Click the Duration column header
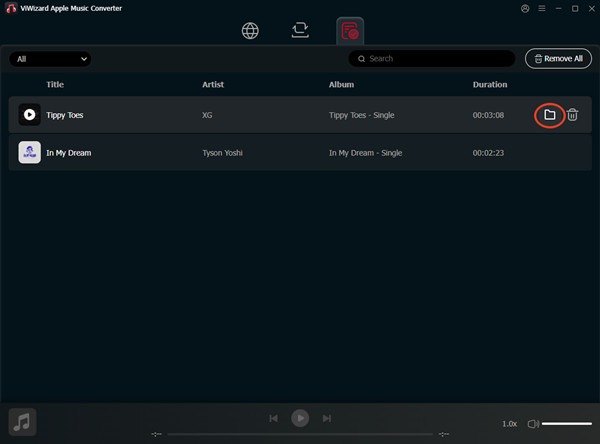The image size is (600, 444). 490,85
